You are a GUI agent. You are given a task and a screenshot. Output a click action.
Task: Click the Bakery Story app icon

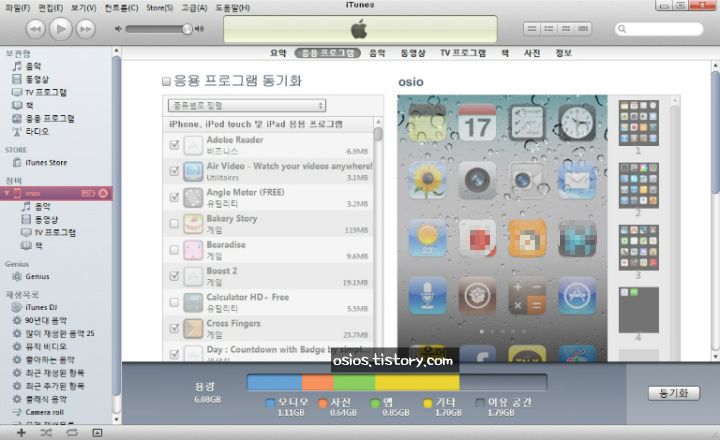point(193,224)
